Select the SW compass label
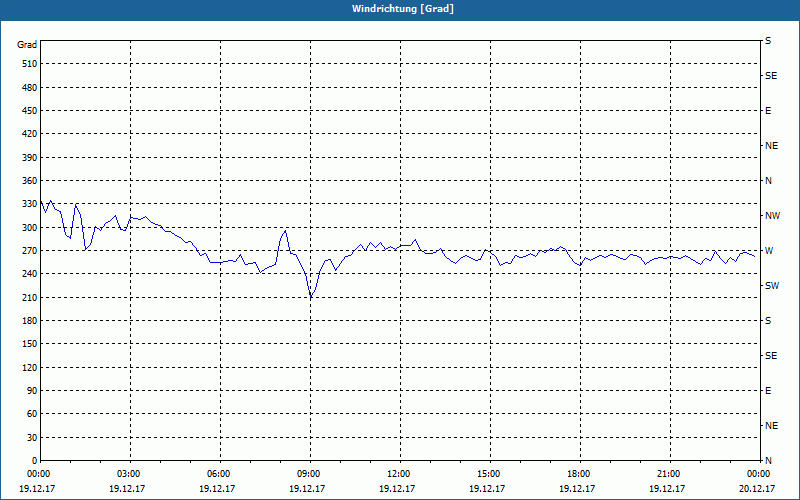Viewport: 800px width, 500px height. click(772, 286)
